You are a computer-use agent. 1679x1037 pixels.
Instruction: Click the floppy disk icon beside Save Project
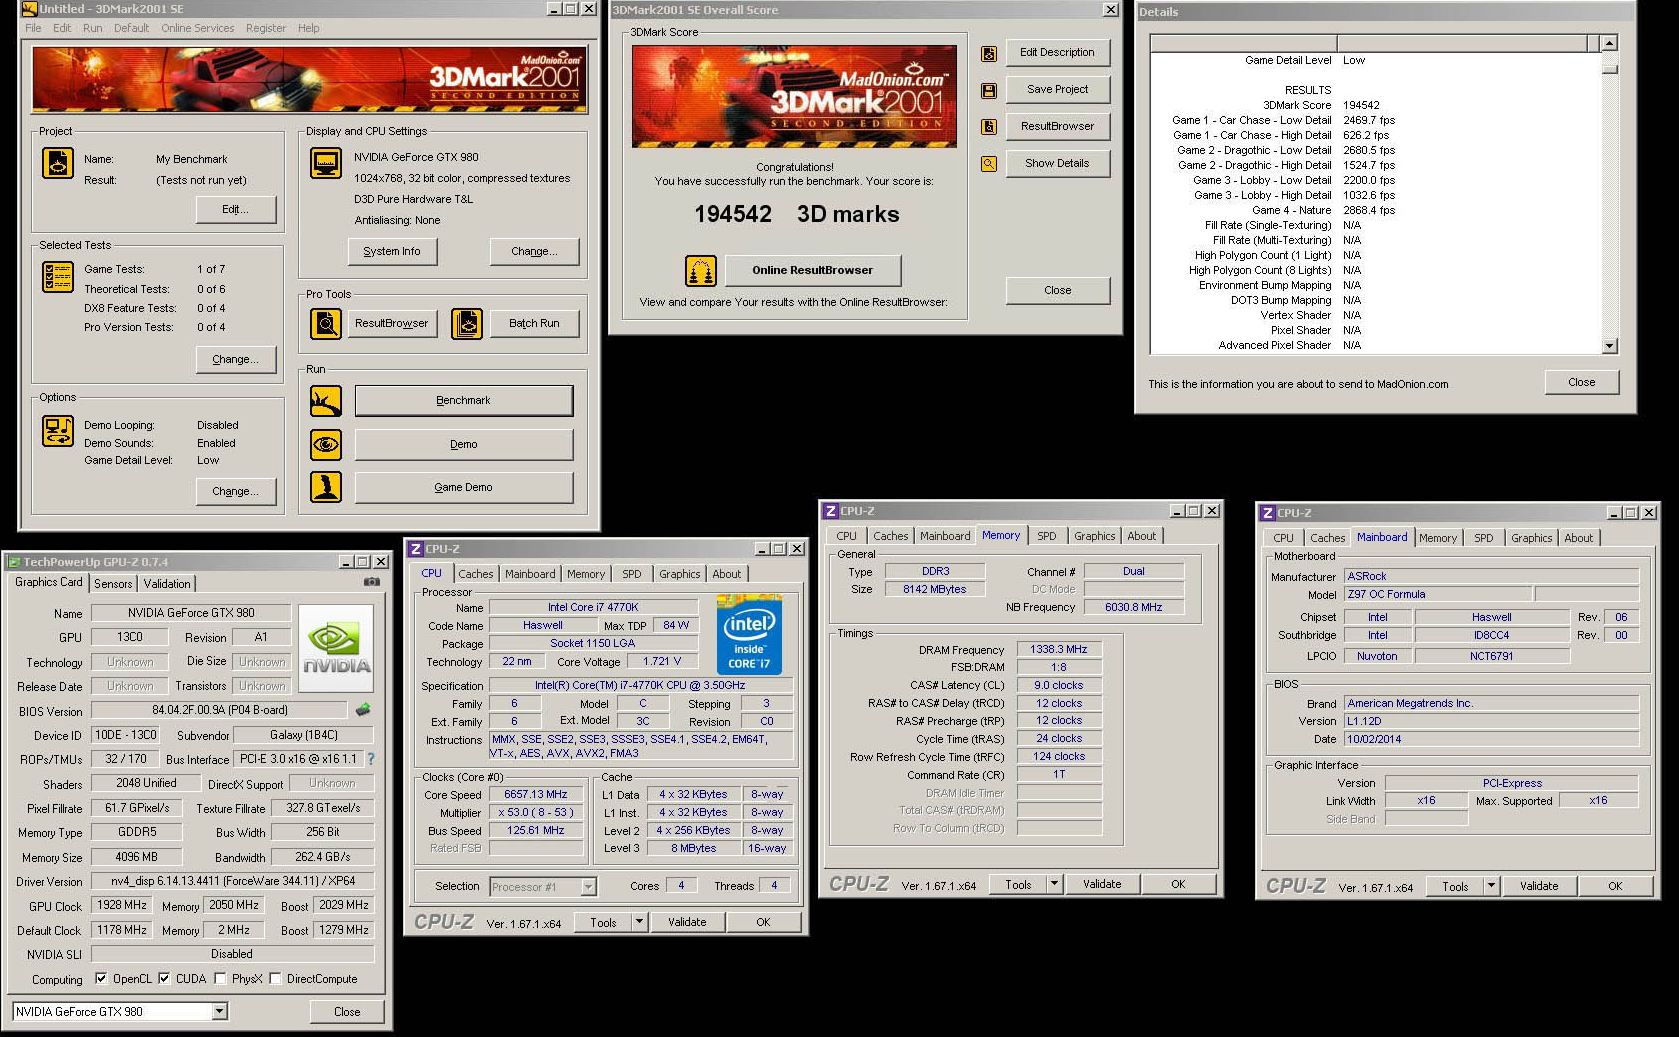988,91
